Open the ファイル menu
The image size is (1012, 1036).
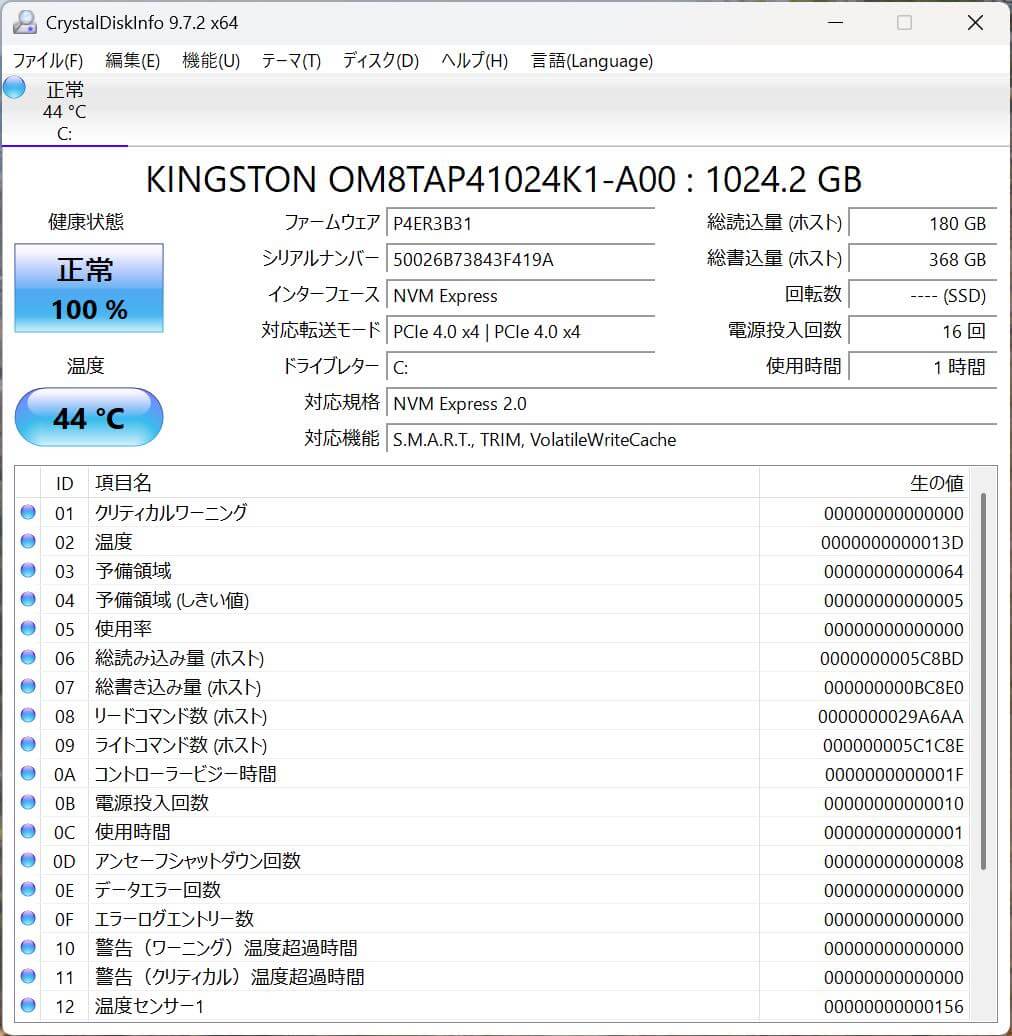click(x=45, y=61)
